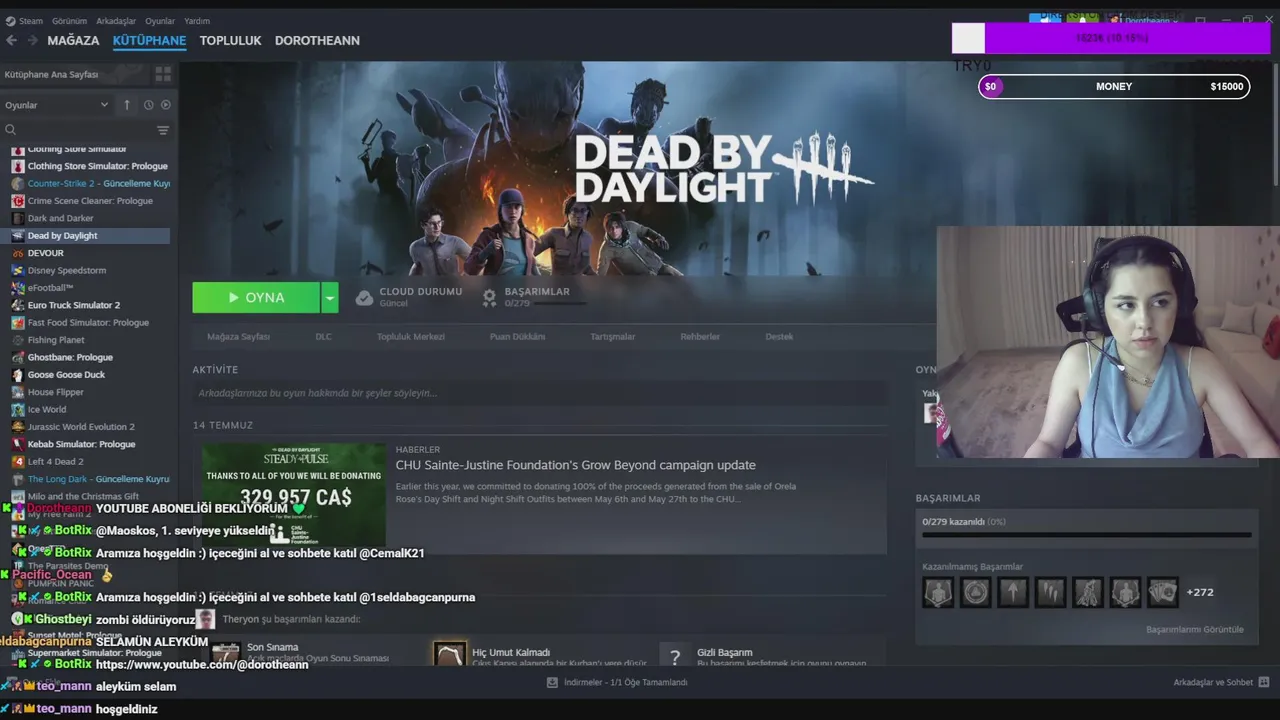Go forward with the right navigation arrow

(x=32, y=41)
